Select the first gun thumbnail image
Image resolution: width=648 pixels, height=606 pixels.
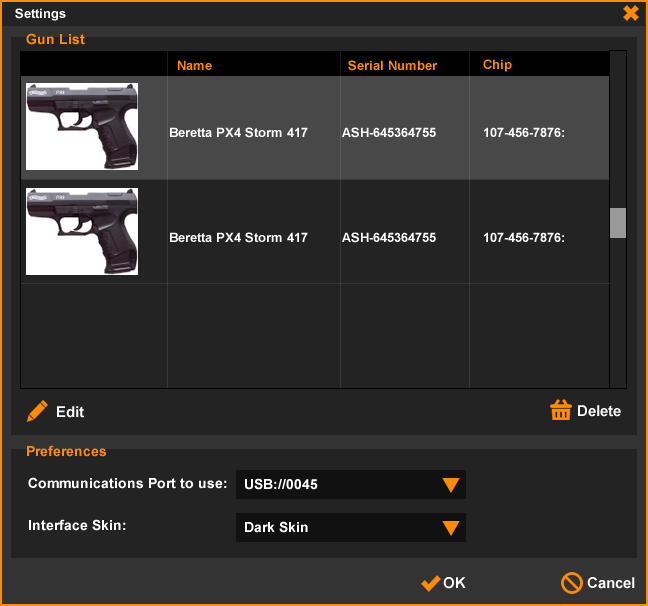tap(82, 126)
